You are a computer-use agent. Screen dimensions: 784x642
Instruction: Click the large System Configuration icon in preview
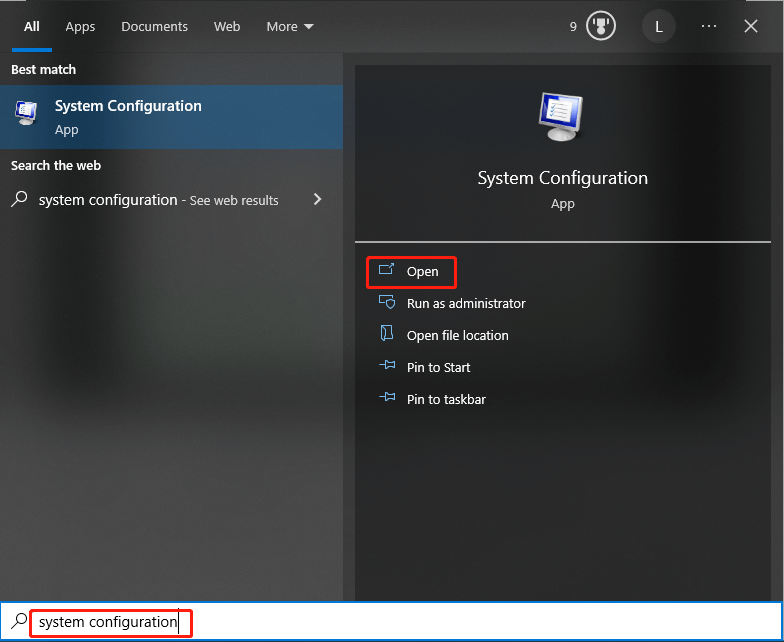561,117
